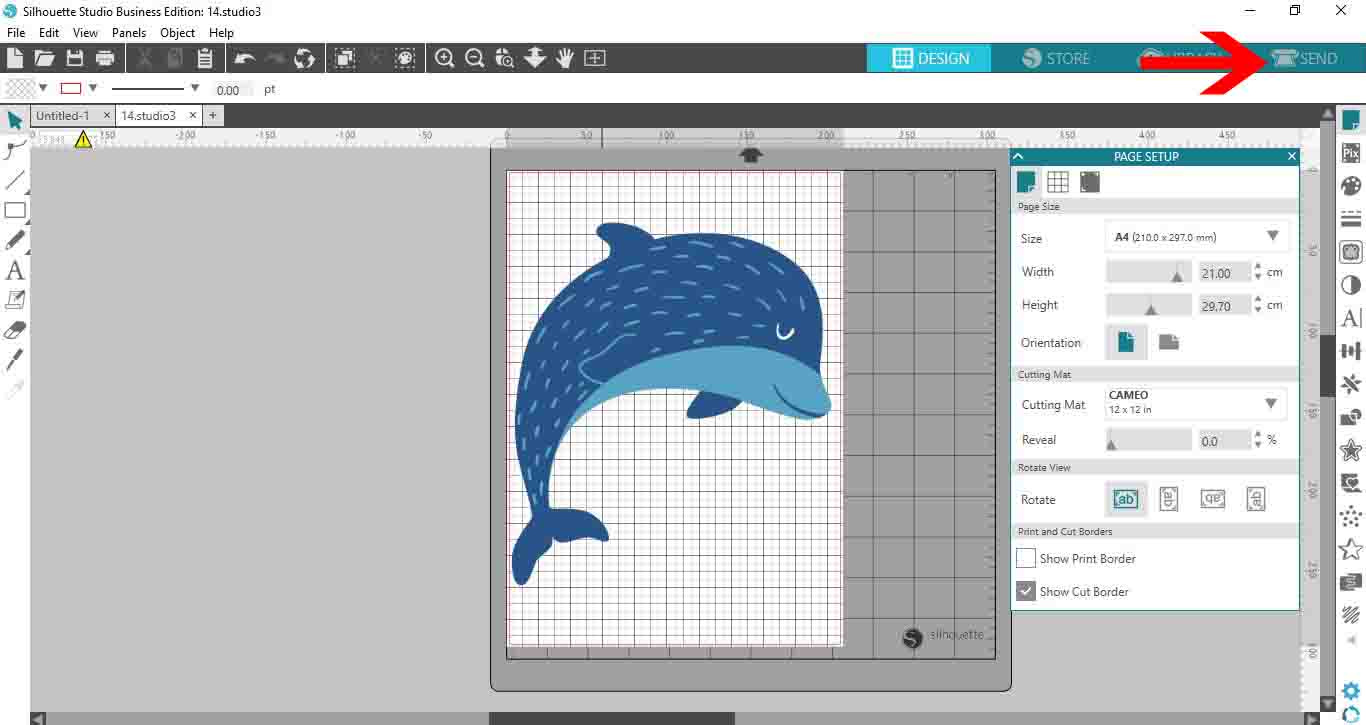Add a new document tab
This screenshot has width=1366, height=725.
pyautogui.click(x=213, y=116)
